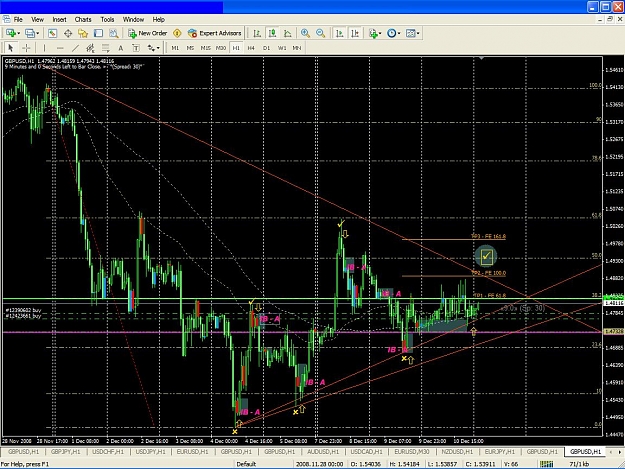625x469 pixels.
Task: Click the document icon left of File menu
Action: coord(6,19)
